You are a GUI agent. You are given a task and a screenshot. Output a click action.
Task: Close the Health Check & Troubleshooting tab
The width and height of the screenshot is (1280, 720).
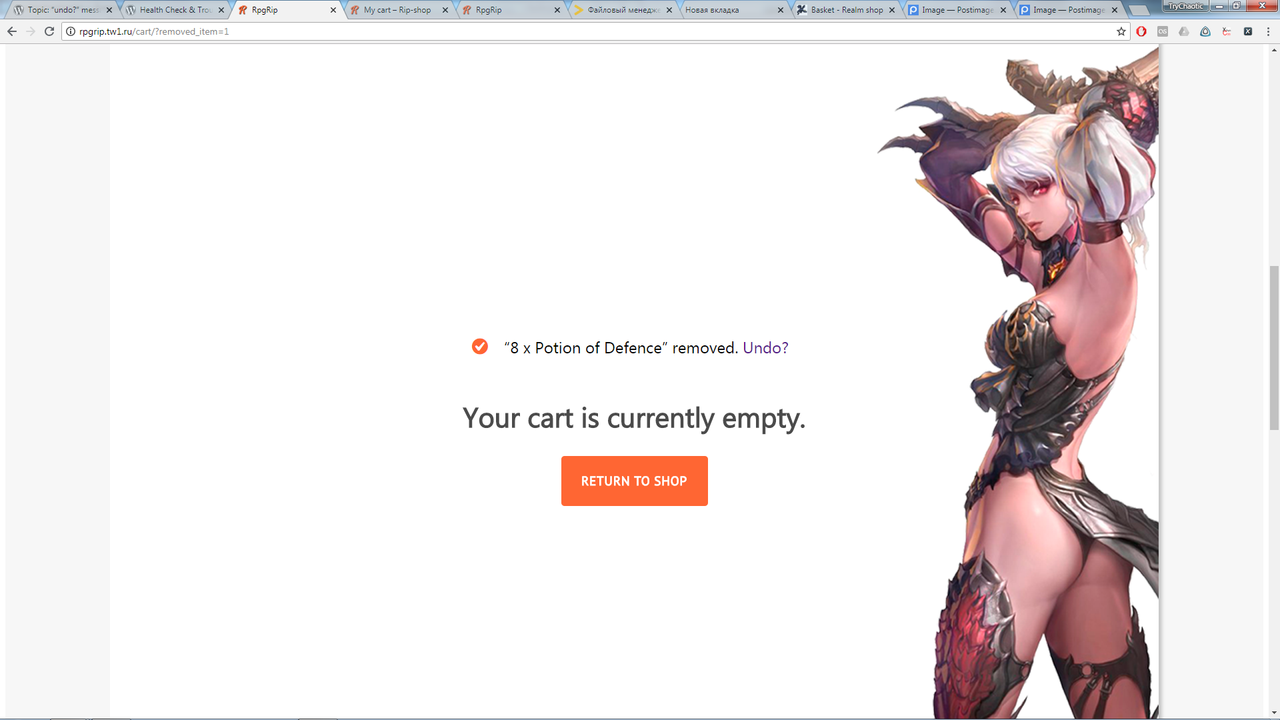click(221, 10)
